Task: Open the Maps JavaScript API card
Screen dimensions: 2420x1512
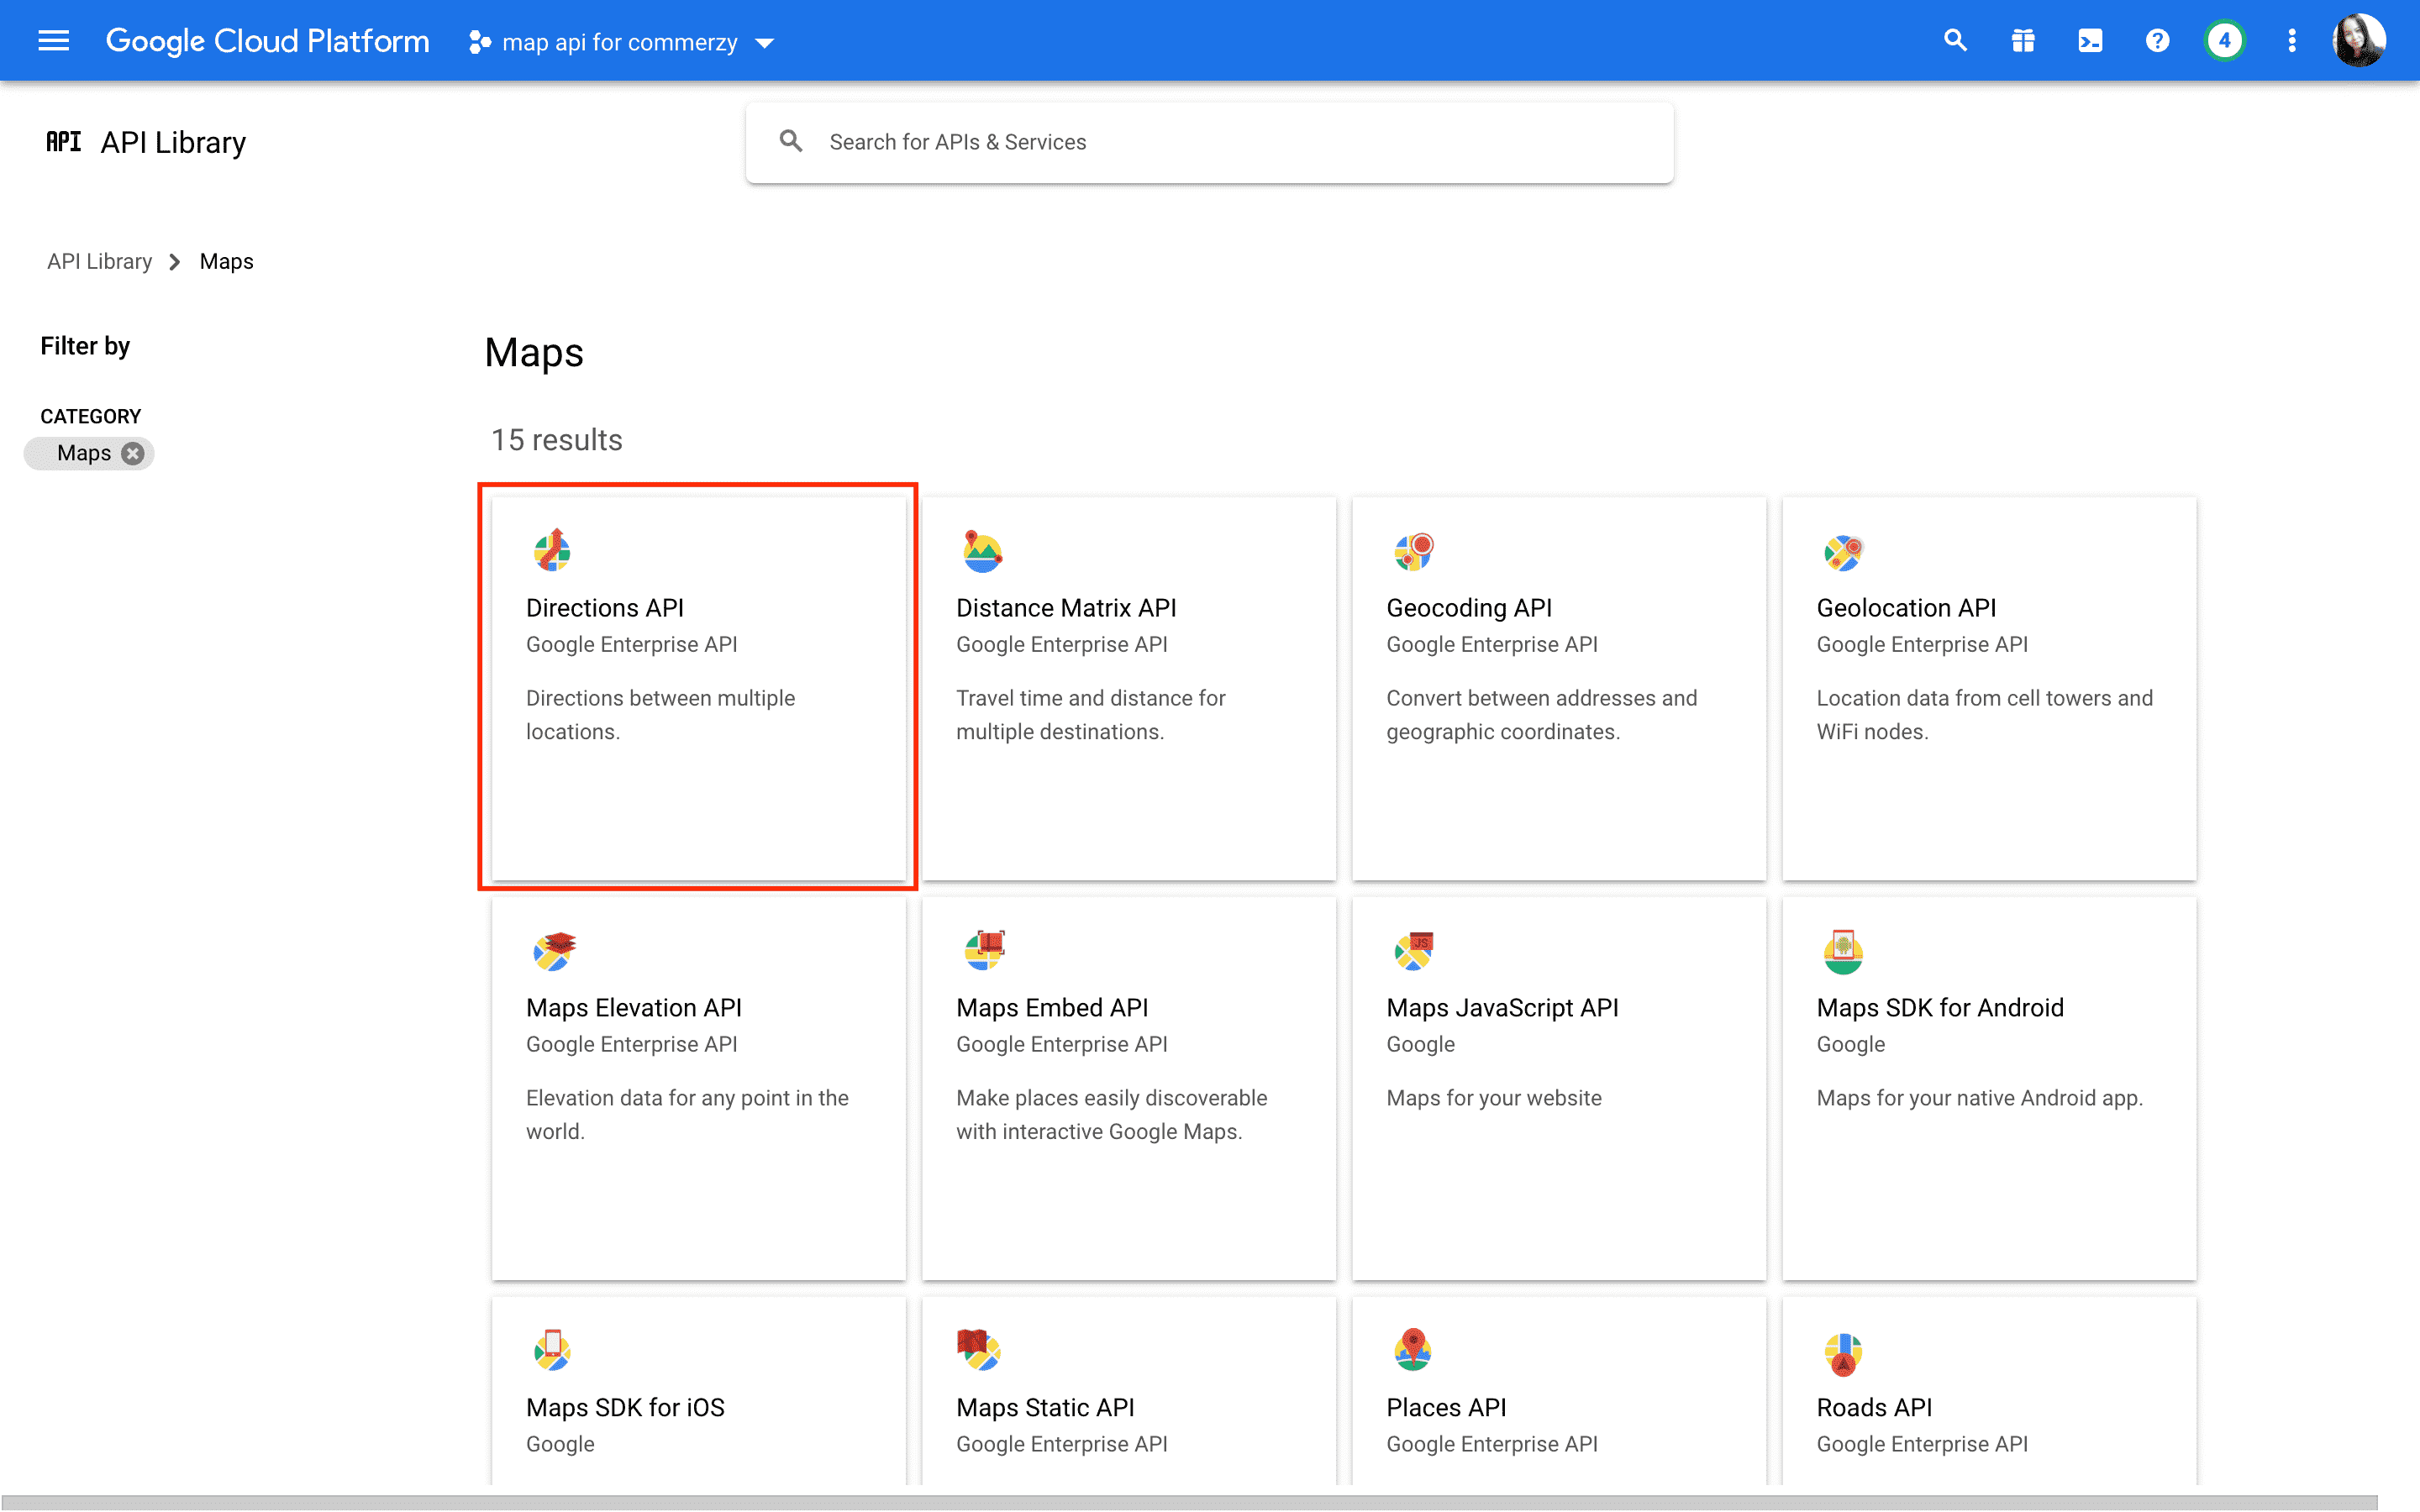Action: pyautogui.click(x=1558, y=1088)
